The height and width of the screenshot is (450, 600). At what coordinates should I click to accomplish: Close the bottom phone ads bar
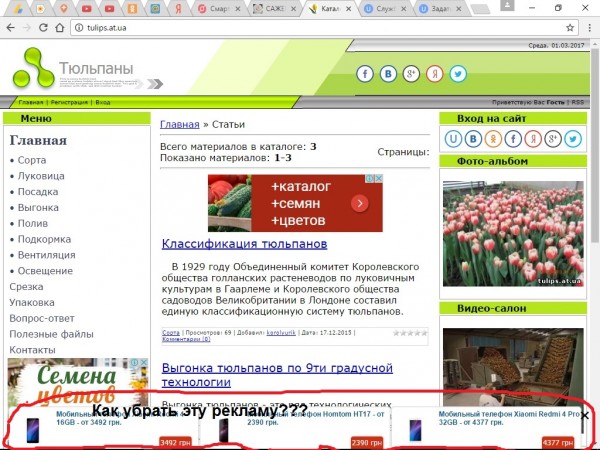click(x=585, y=415)
